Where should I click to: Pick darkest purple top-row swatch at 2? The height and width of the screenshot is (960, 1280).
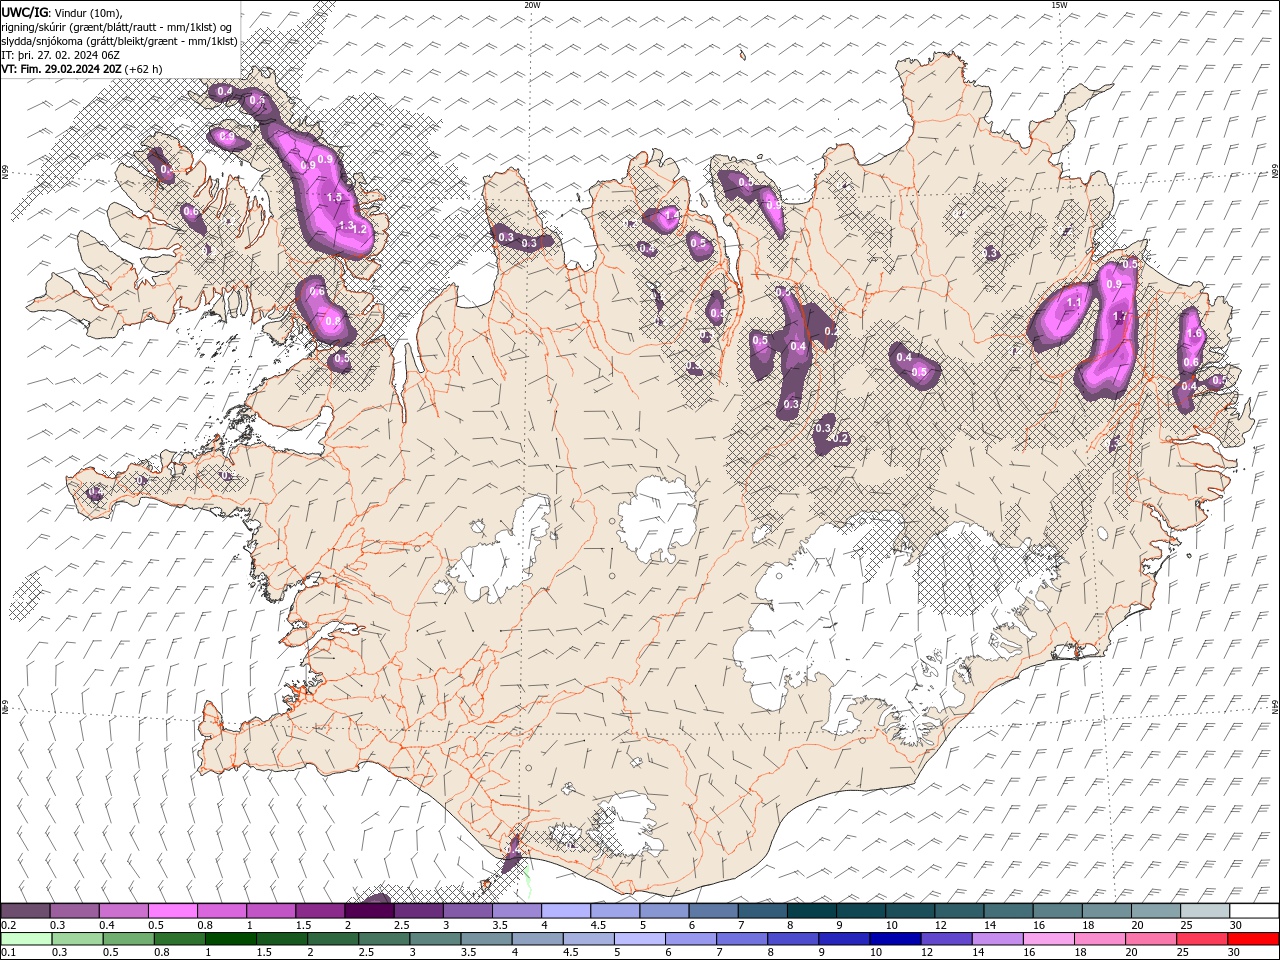(369, 911)
